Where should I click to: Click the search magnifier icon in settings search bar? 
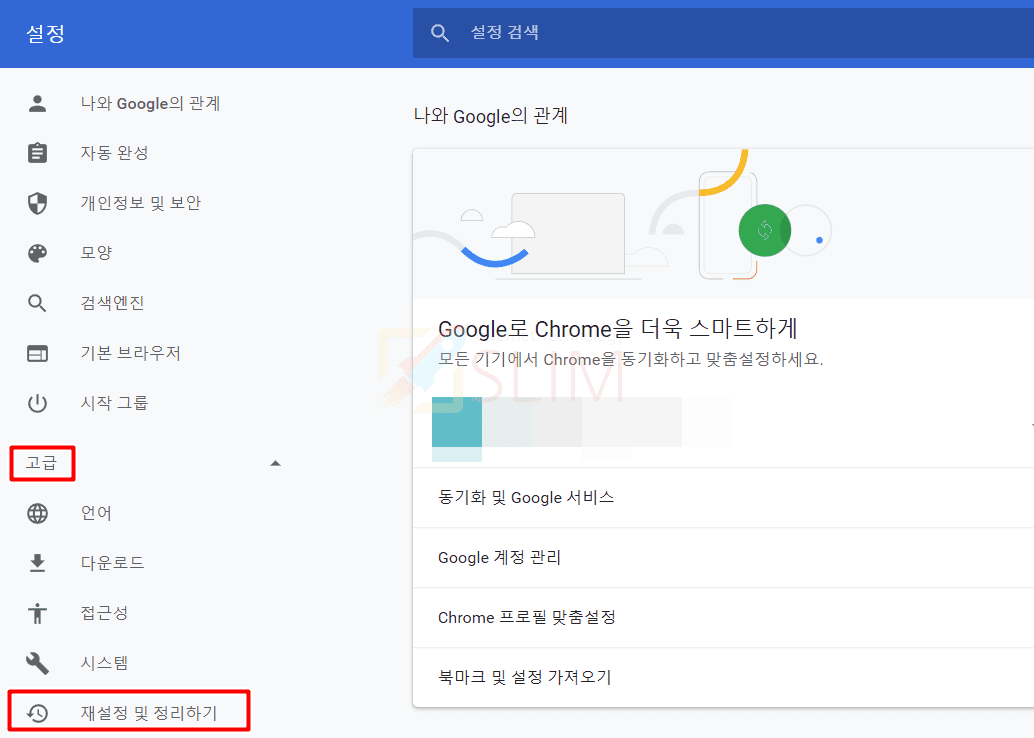tap(440, 33)
